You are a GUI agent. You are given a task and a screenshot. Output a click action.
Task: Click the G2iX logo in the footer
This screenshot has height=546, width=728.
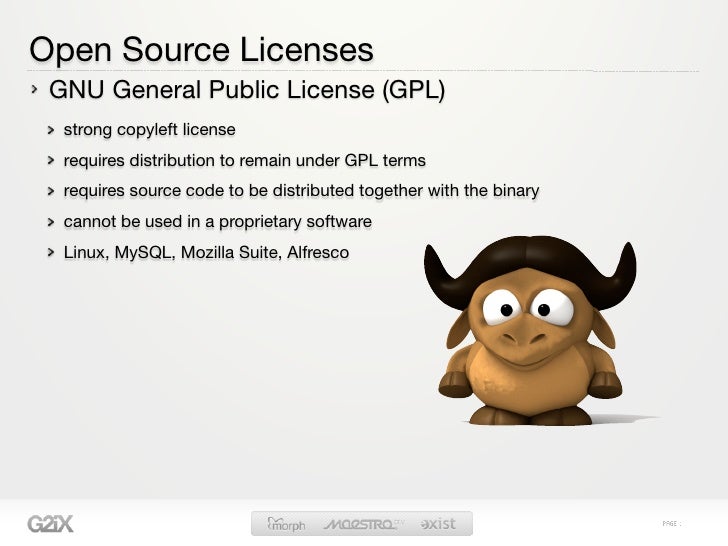click(50, 524)
